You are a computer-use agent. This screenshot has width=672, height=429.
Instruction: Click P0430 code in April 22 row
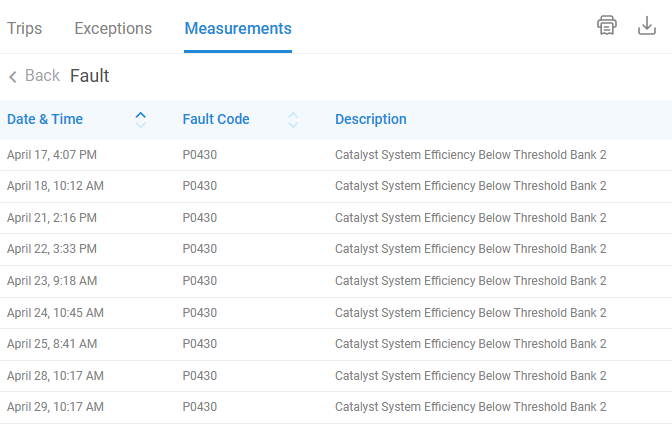[200, 249]
